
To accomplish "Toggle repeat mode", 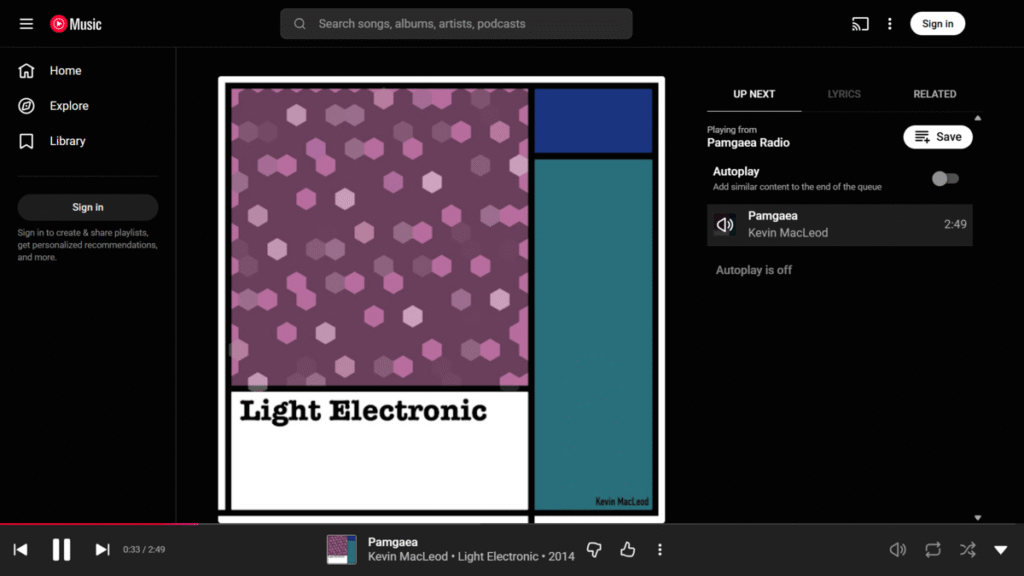I will click(933, 549).
